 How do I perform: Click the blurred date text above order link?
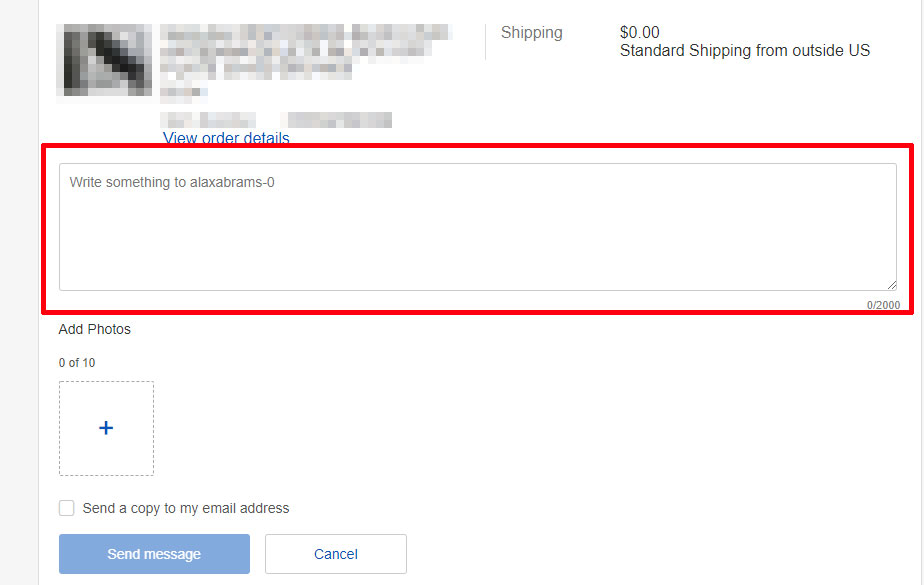click(208, 120)
